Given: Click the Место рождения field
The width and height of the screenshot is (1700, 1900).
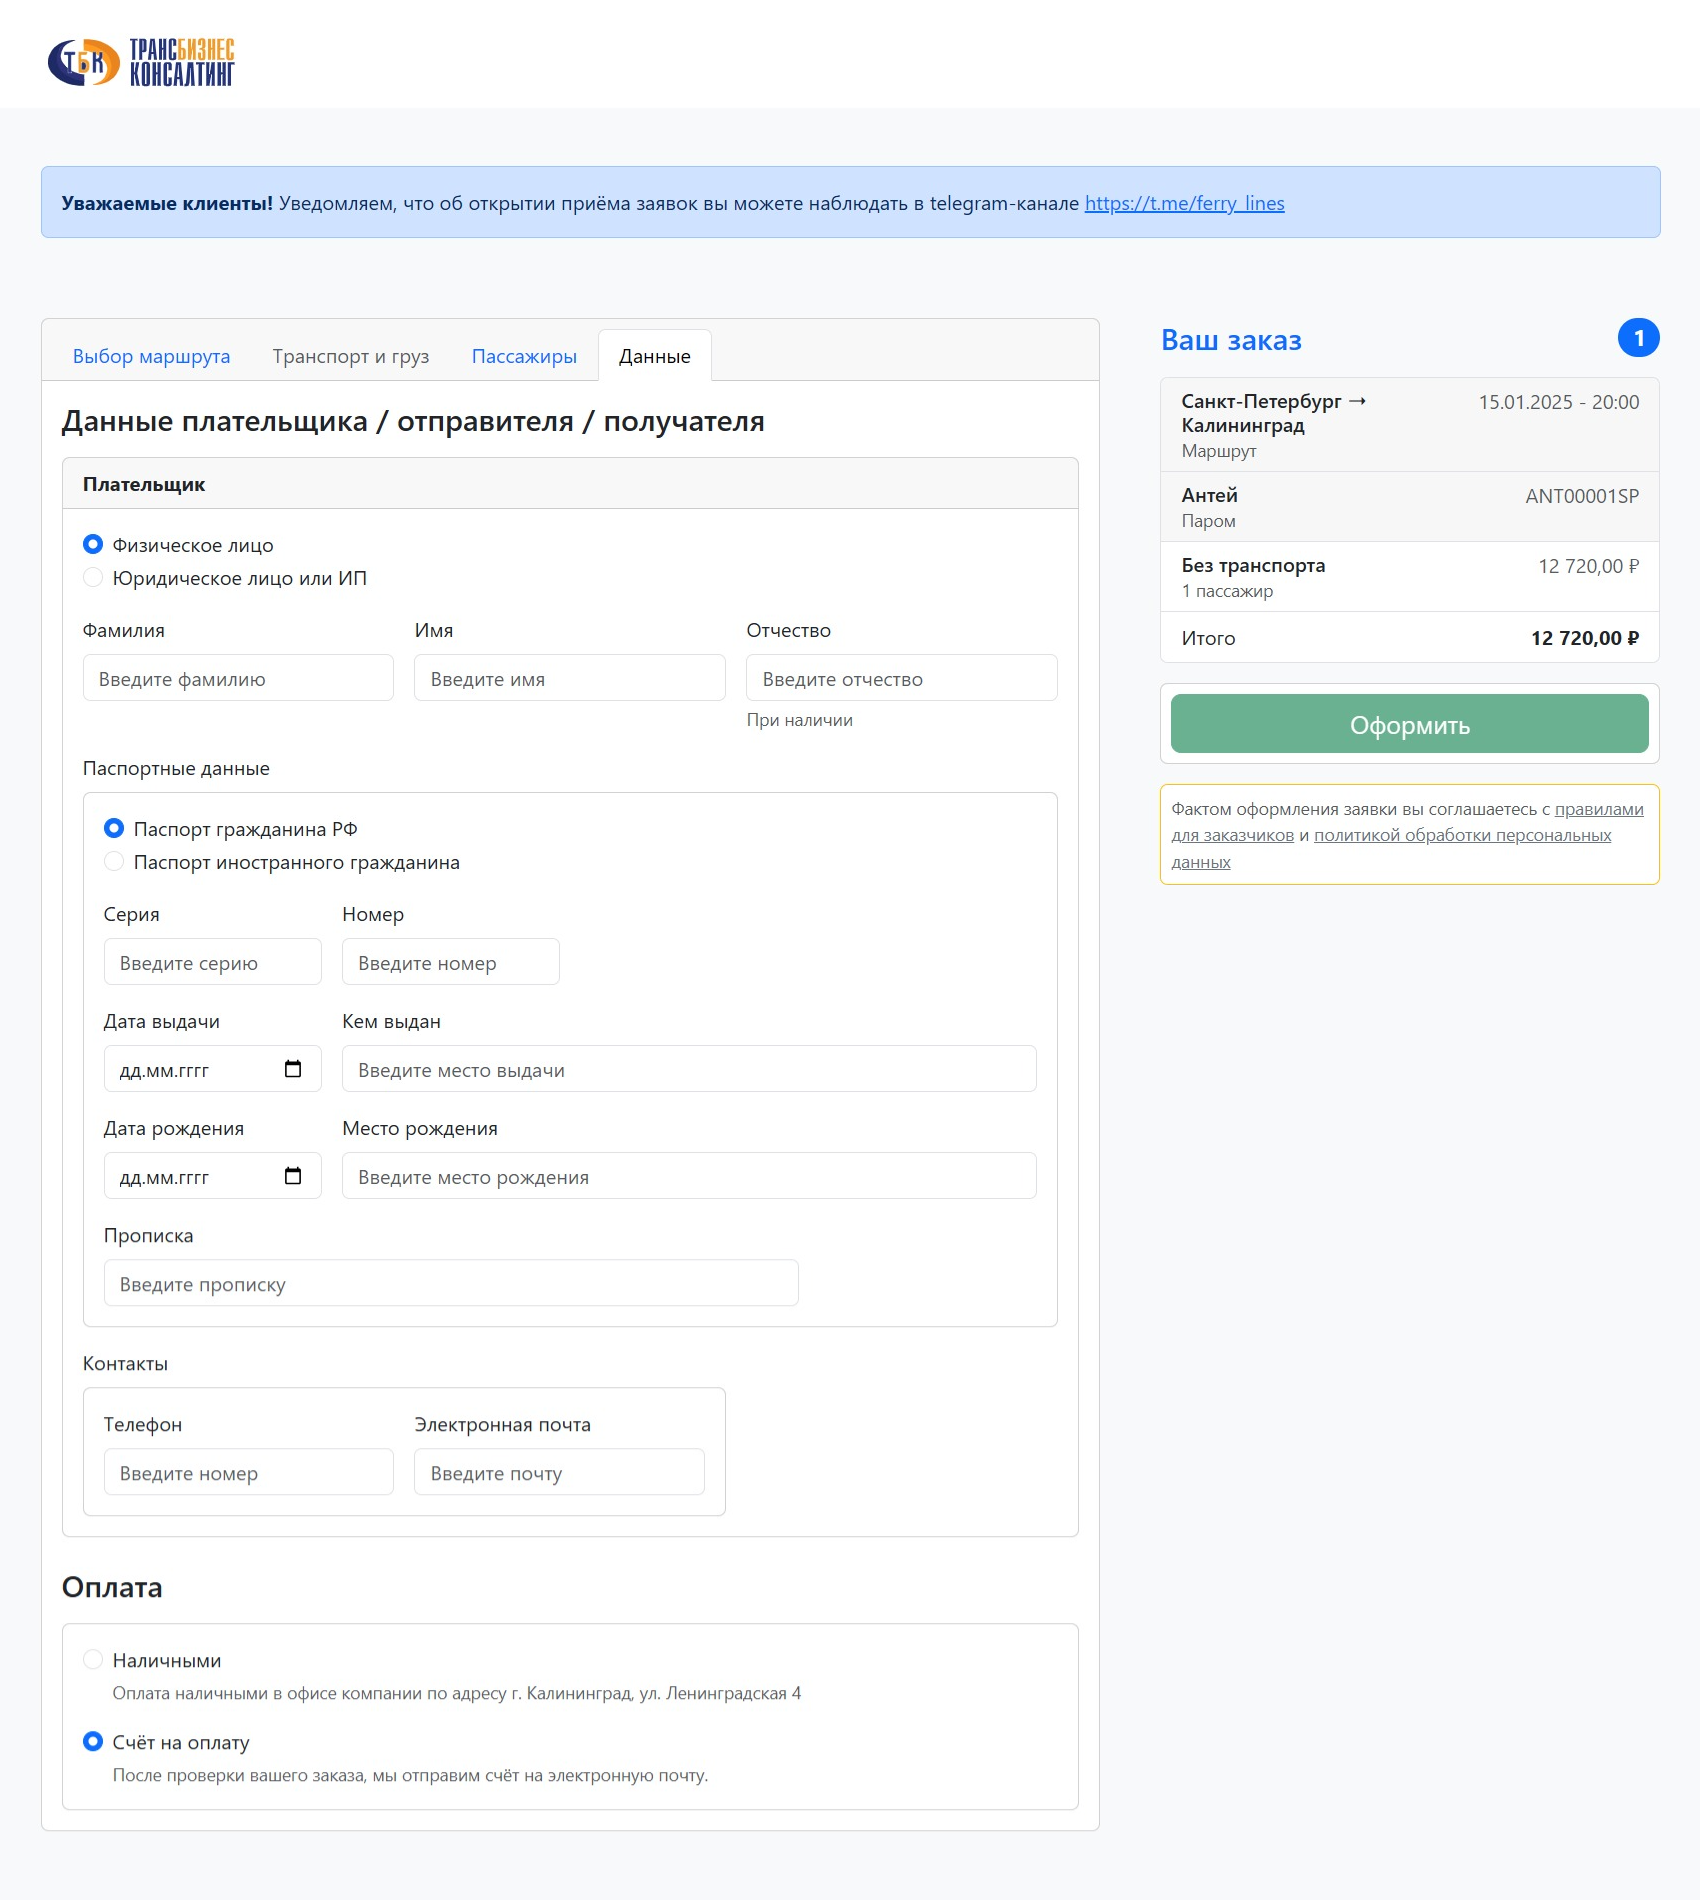Looking at the screenshot, I should tap(689, 1176).
